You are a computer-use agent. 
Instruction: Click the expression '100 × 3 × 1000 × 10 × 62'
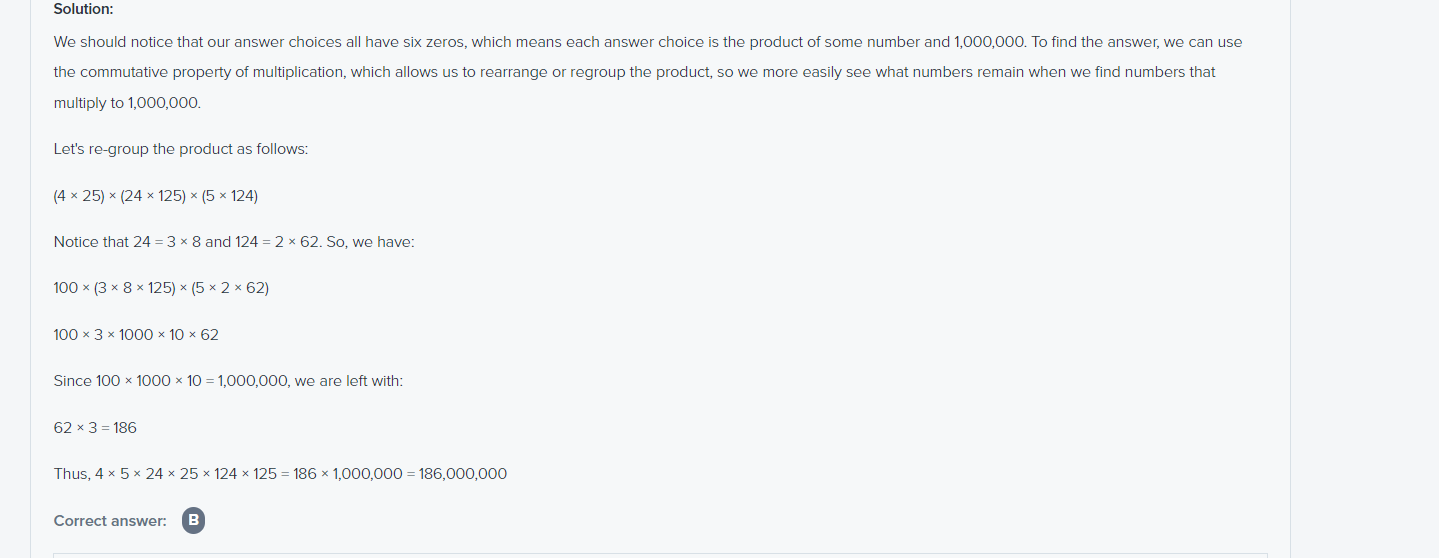tap(136, 334)
